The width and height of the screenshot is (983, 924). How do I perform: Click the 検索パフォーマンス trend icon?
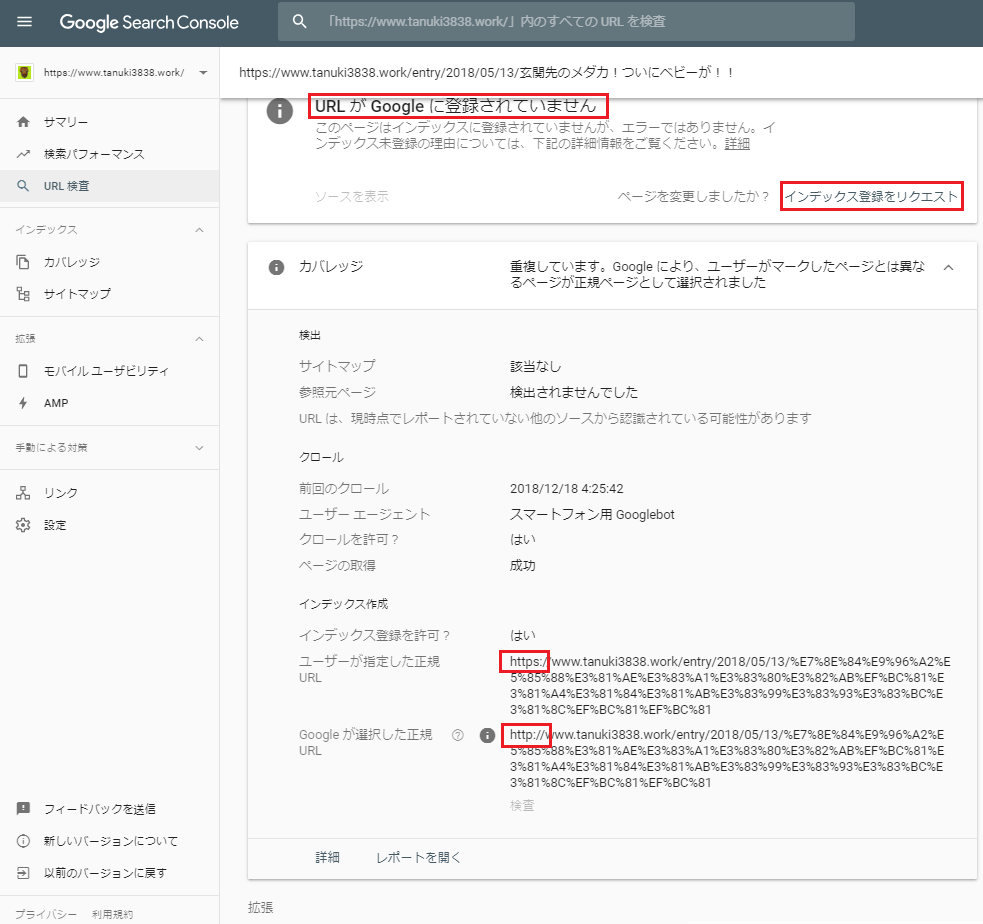(23, 154)
